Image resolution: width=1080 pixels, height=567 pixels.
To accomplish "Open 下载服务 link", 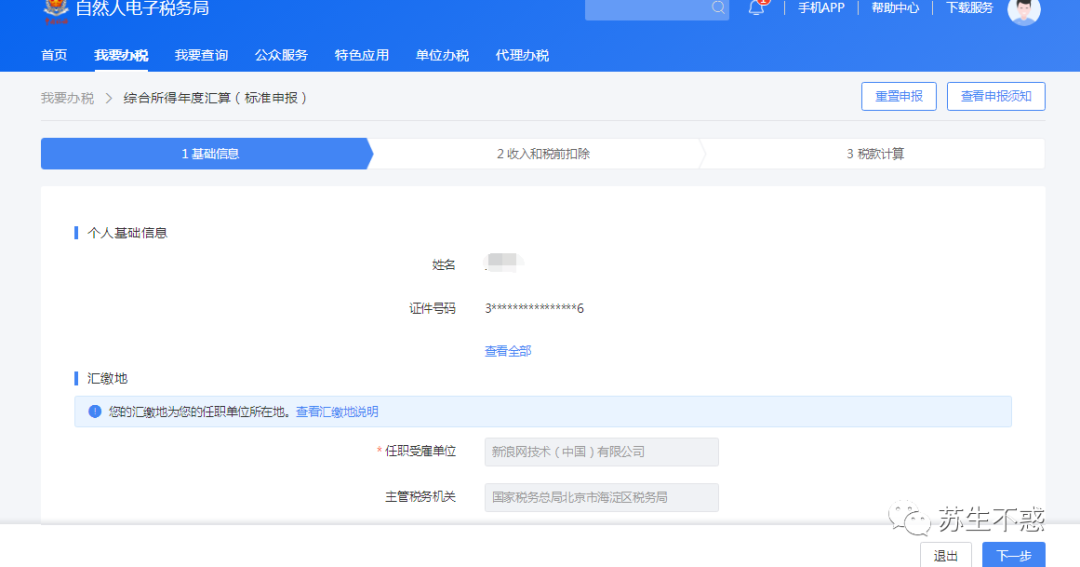I will pos(969,8).
